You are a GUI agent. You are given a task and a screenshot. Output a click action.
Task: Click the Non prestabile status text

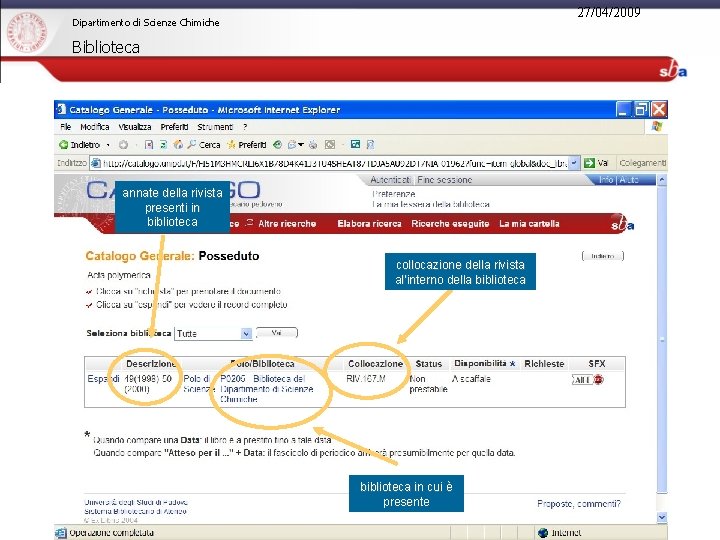[428, 384]
